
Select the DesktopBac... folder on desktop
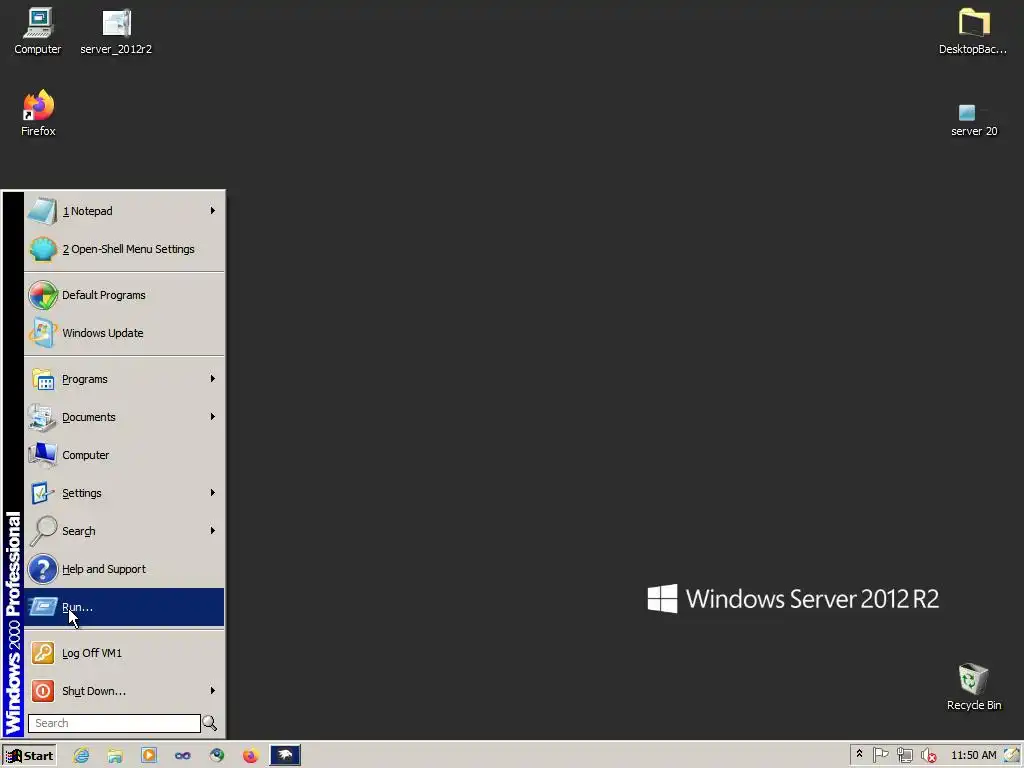pyautogui.click(x=973, y=31)
